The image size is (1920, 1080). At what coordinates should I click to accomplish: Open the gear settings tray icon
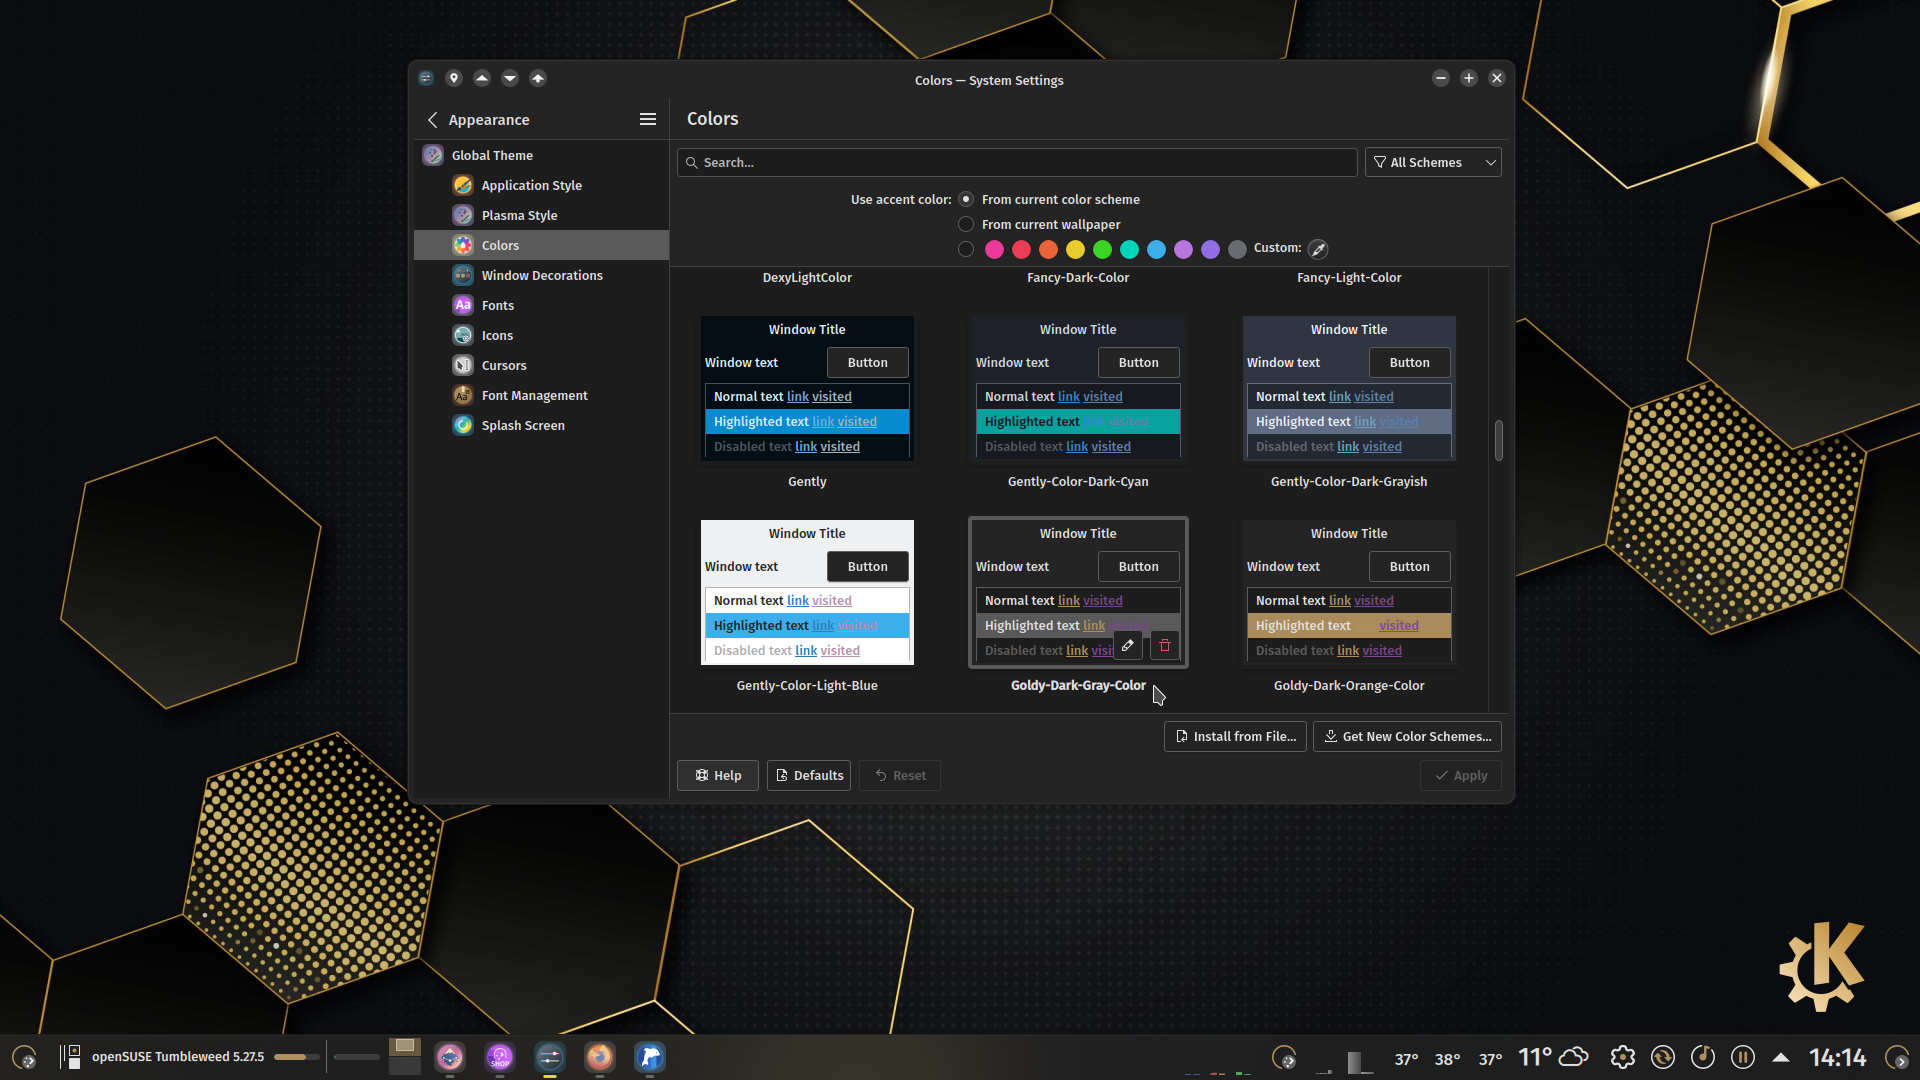pyautogui.click(x=1623, y=1057)
